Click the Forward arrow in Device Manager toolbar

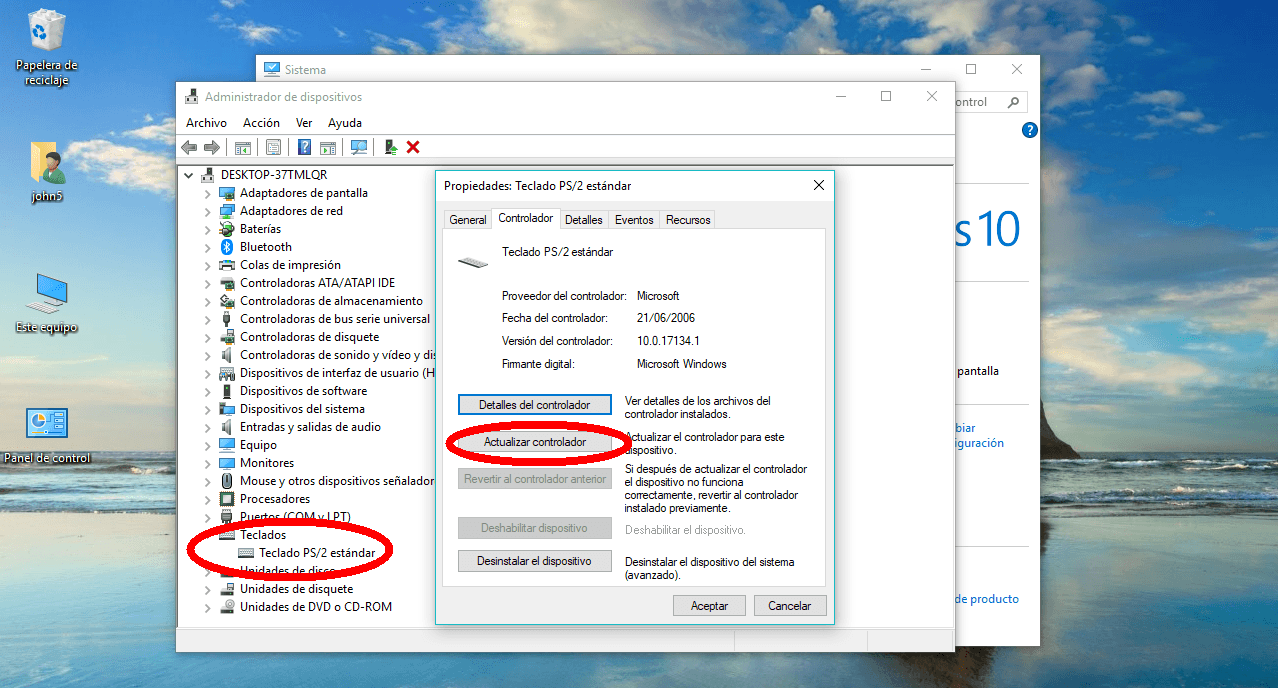(x=212, y=147)
